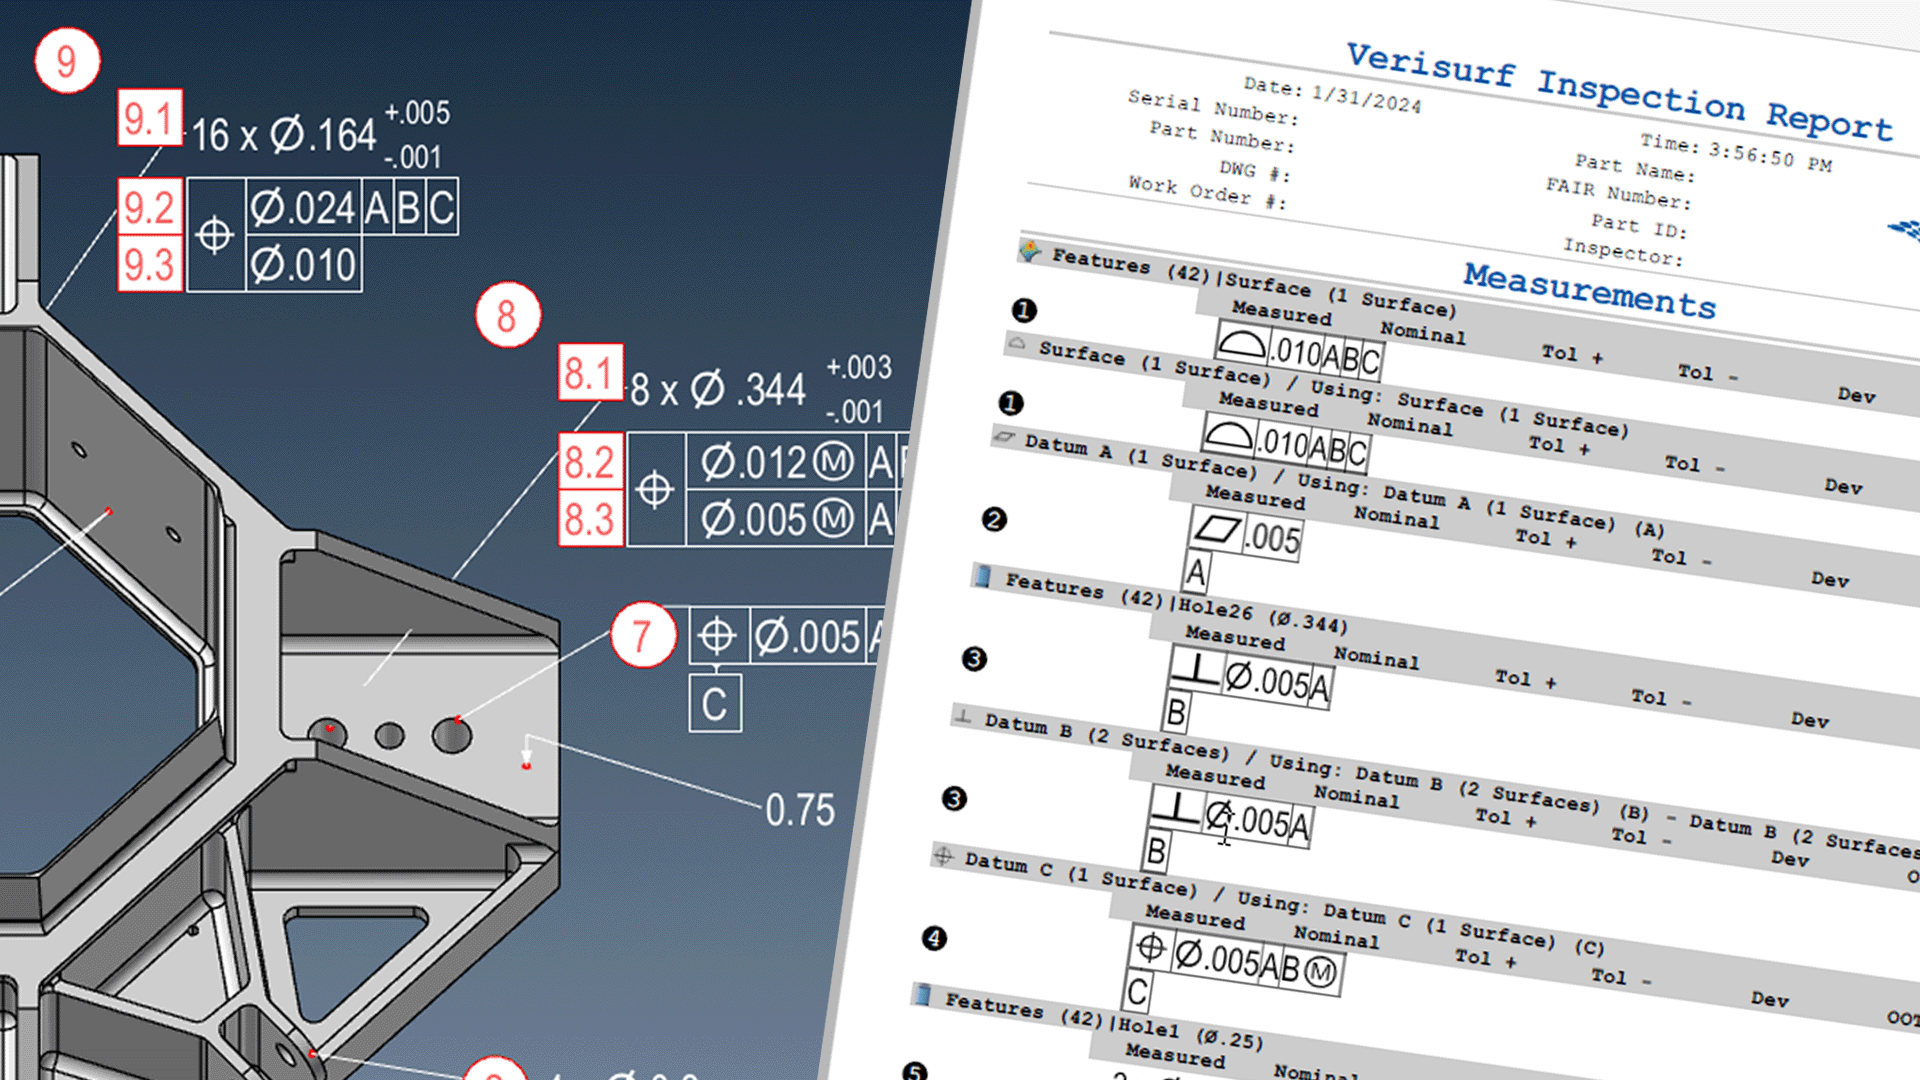Click Features (42) Hole26 row icon
This screenshot has width=1920, height=1080.
983,576
